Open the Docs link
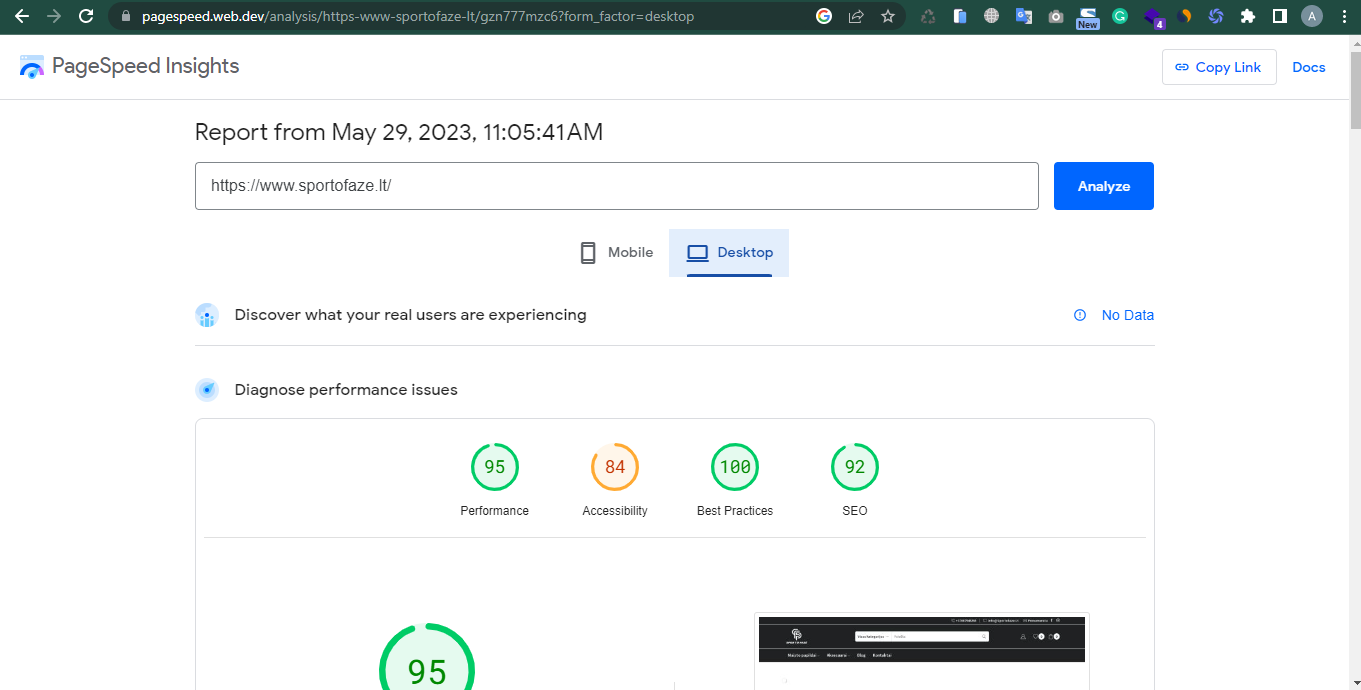This screenshot has height=690, width=1361. tap(1309, 67)
